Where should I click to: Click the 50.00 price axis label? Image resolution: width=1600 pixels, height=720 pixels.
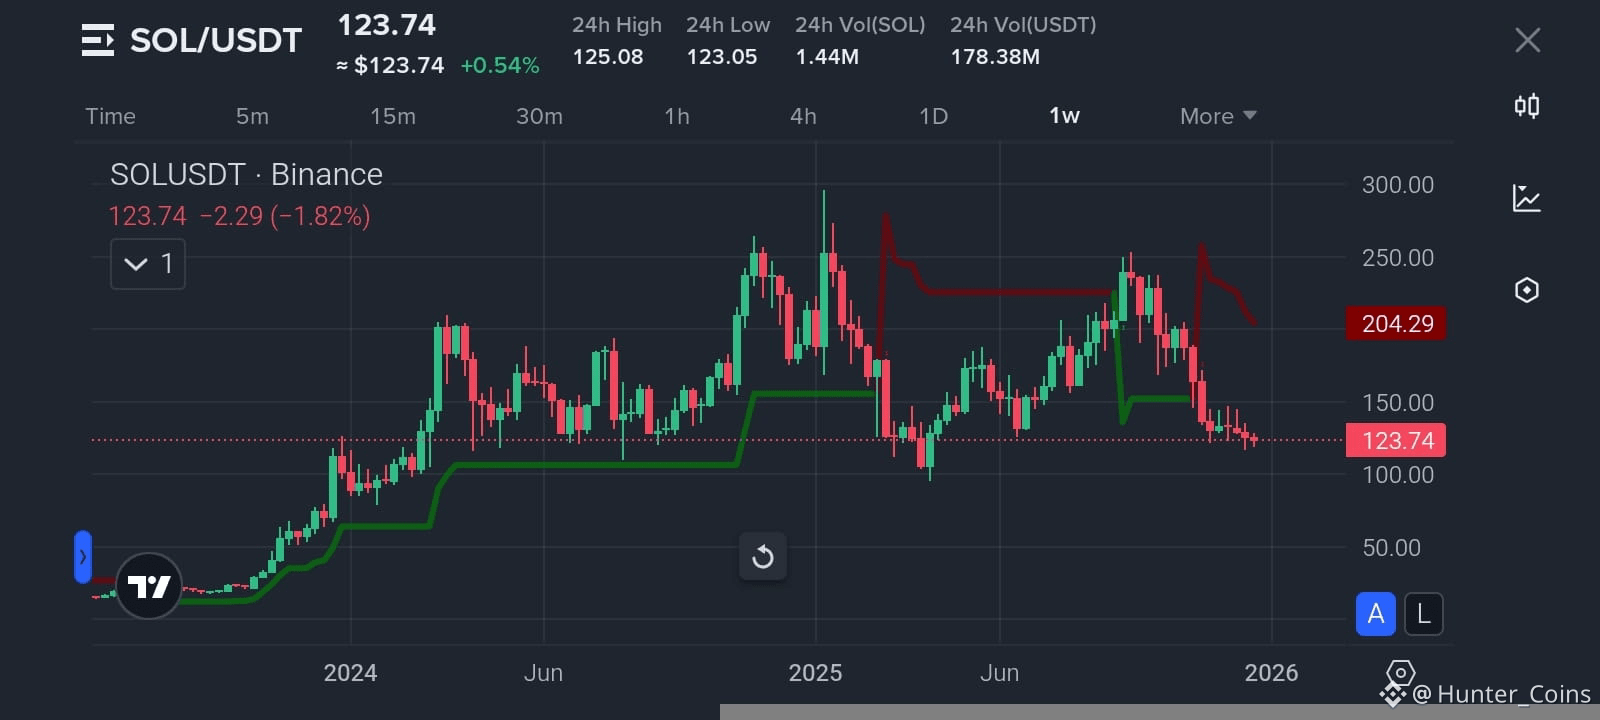tap(1391, 548)
